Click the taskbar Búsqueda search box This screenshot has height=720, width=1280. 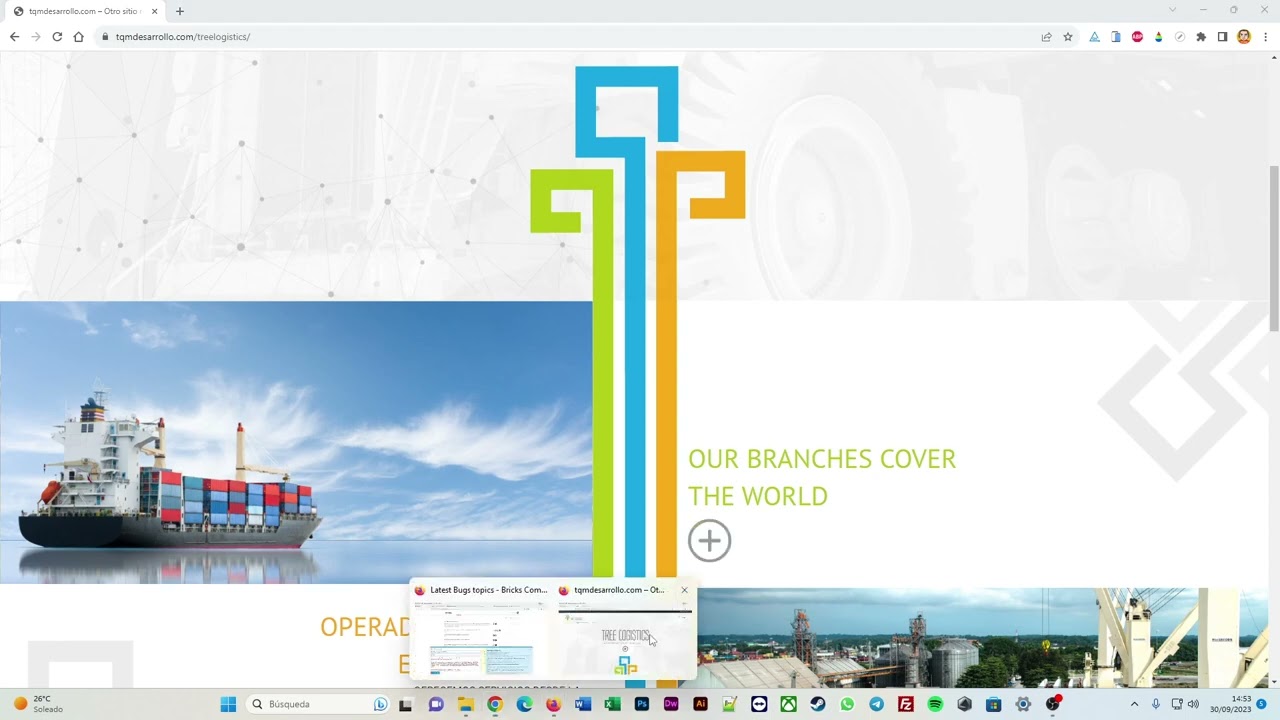318,704
